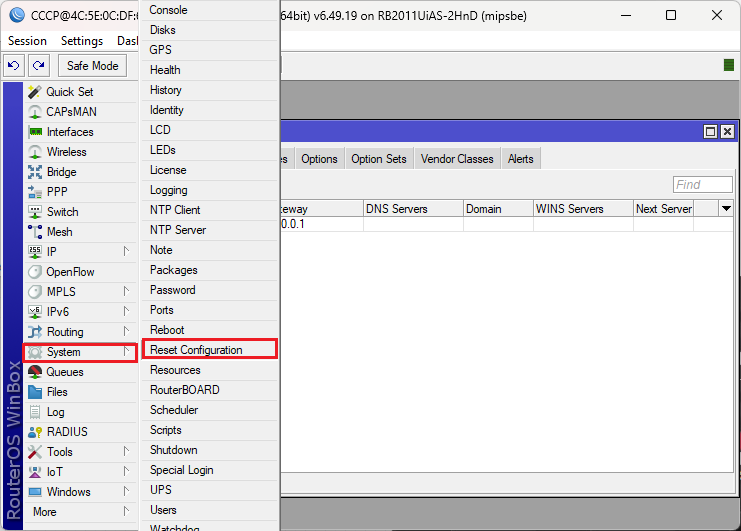Sort by WINS Servers column header
The image size is (741, 531).
tap(583, 209)
